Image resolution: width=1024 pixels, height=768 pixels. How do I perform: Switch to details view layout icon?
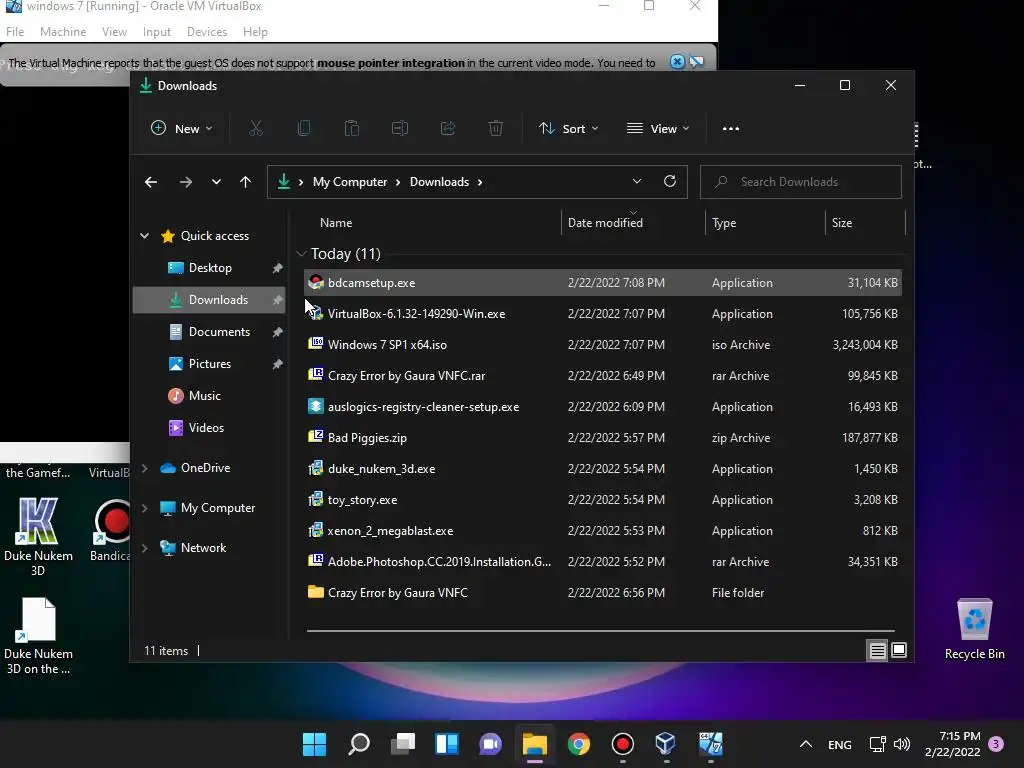877,650
